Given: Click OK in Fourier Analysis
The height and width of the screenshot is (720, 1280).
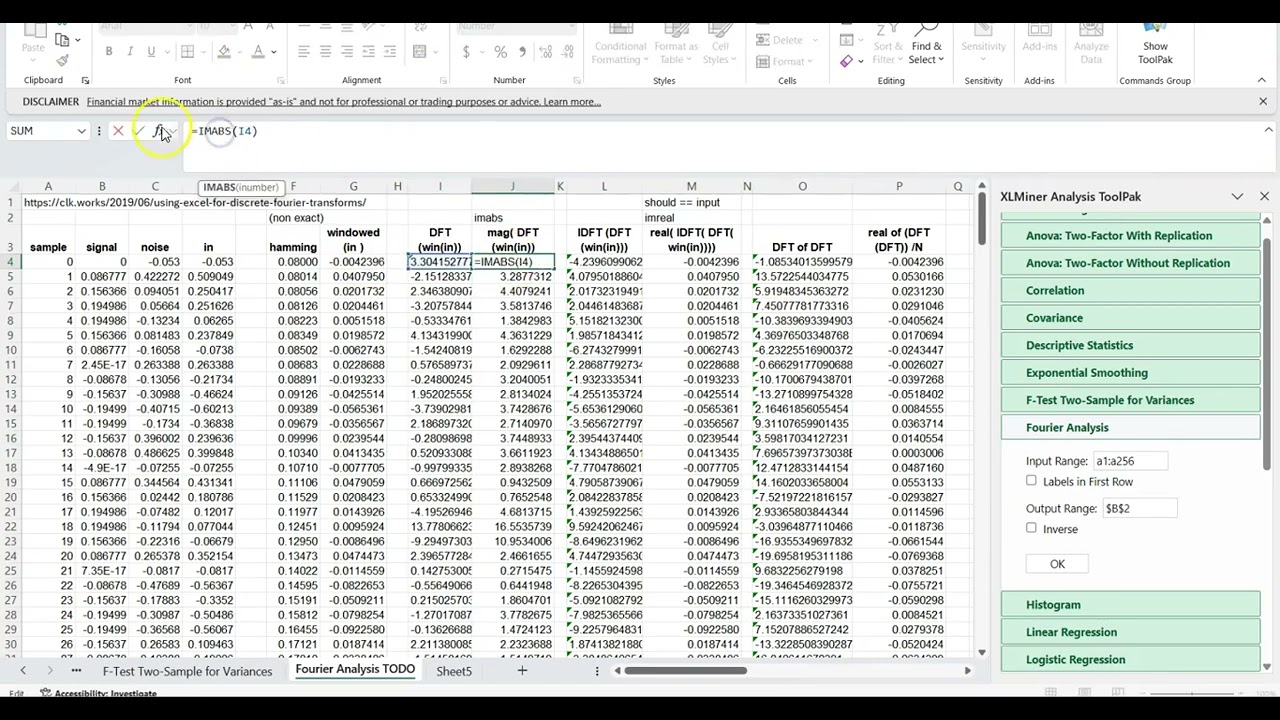Looking at the screenshot, I should pyautogui.click(x=1057, y=564).
